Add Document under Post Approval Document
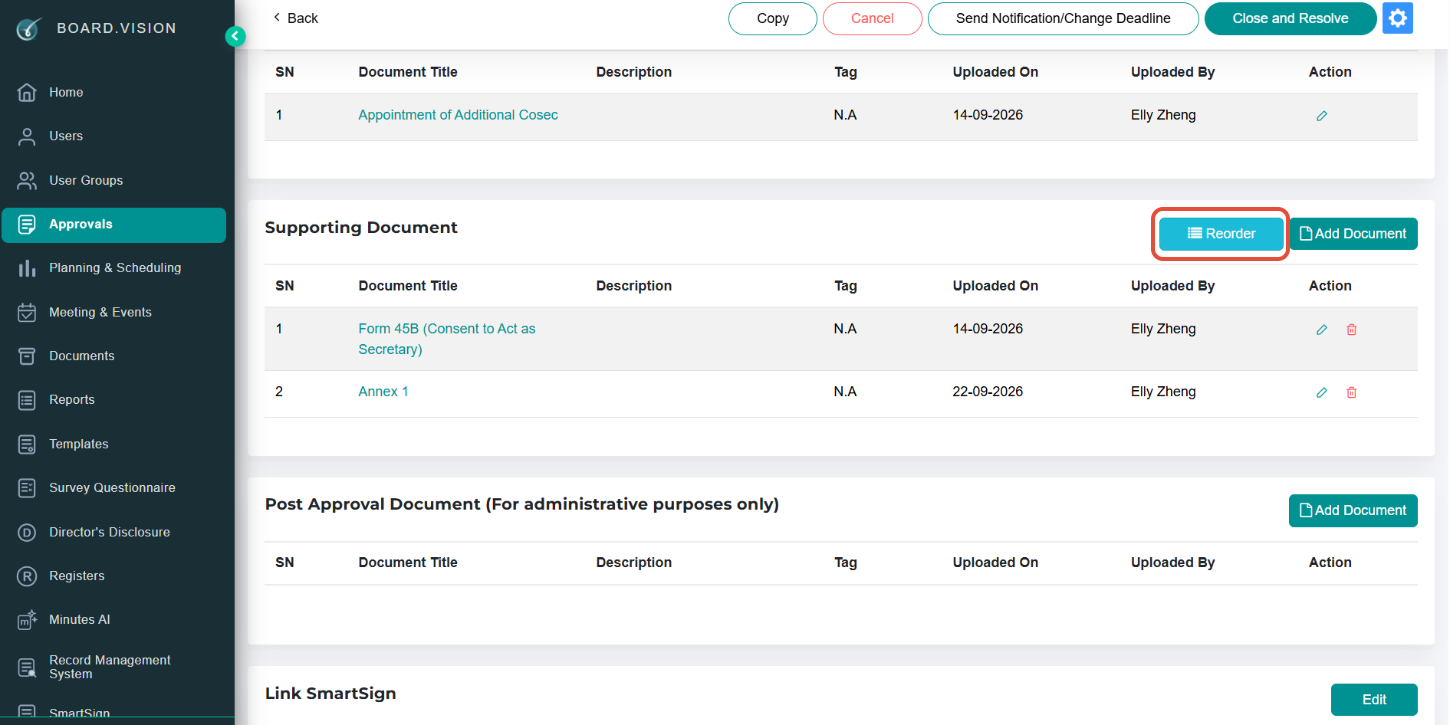 pos(1353,510)
